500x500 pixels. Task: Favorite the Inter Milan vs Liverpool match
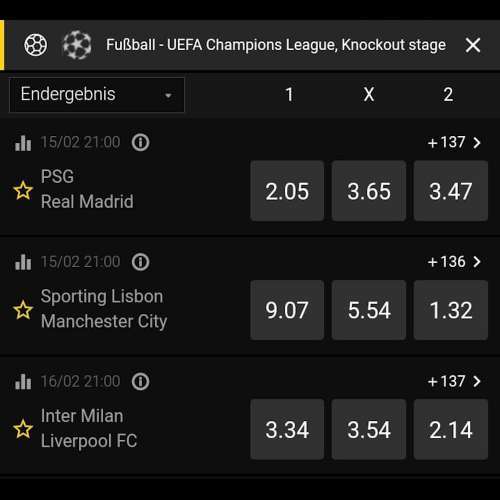(23, 429)
